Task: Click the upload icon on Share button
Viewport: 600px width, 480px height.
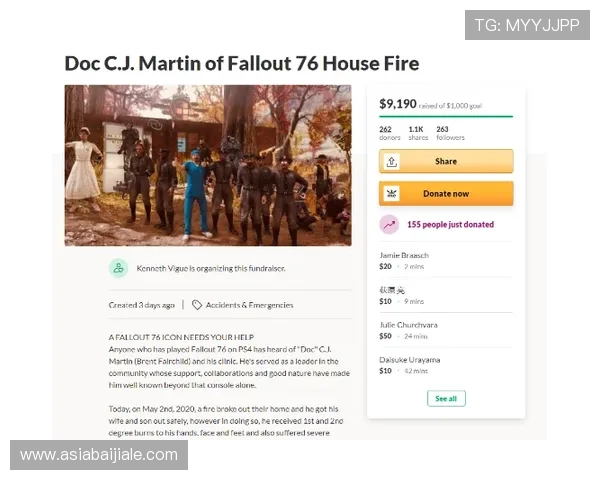Action: pos(391,162)
